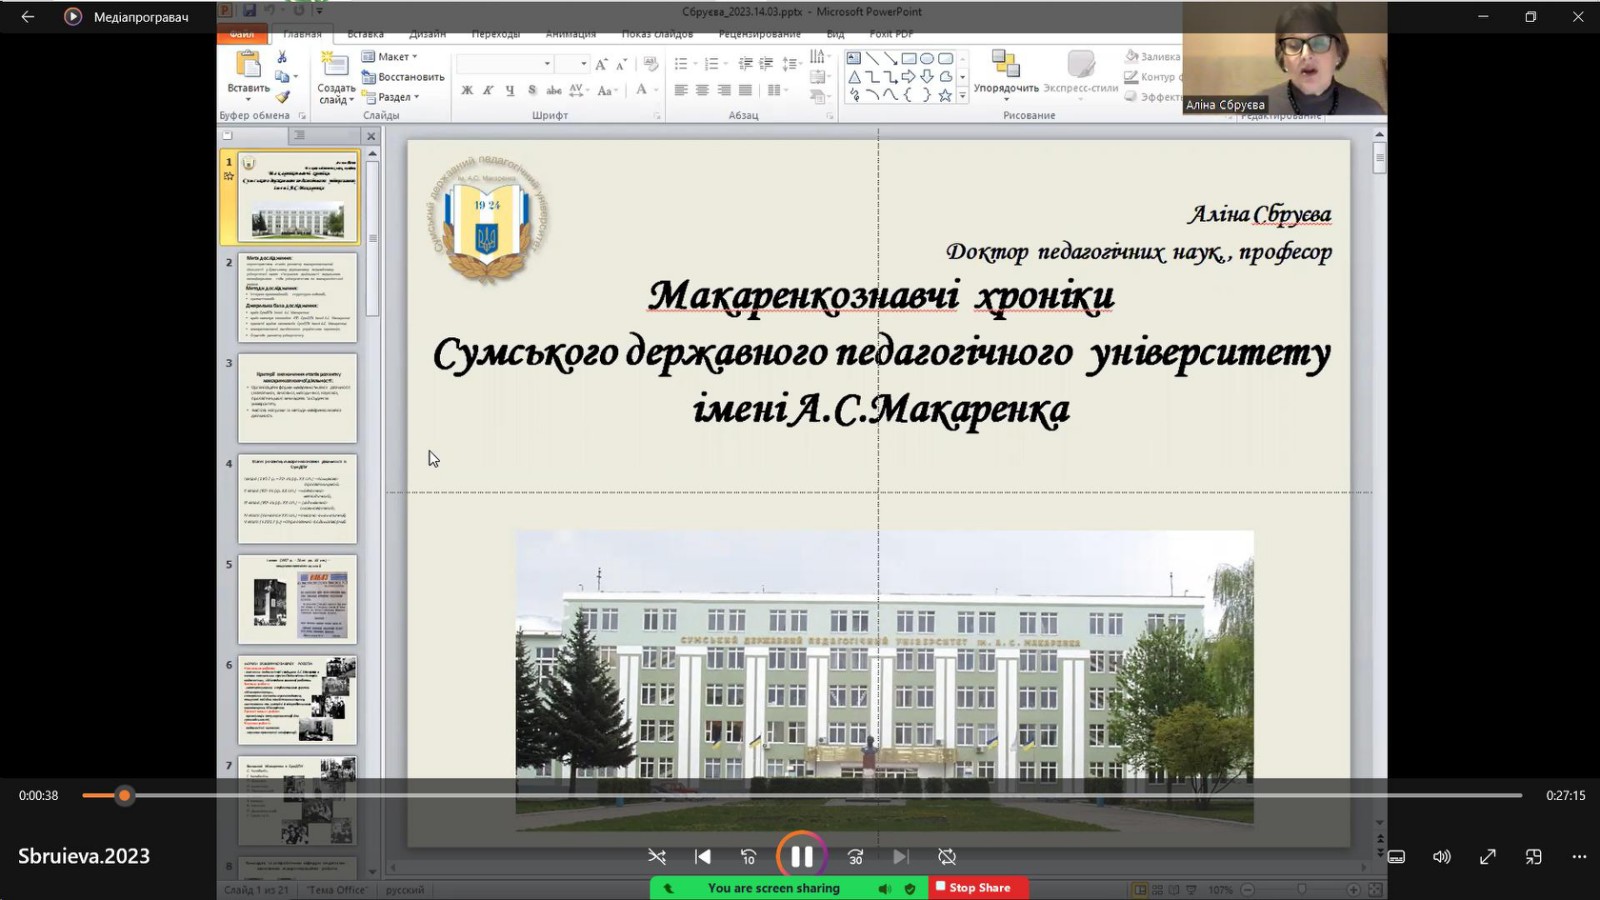
Task: Toggle repeat mode in media player
Action: pyautogui.click(x=947, y=857)
